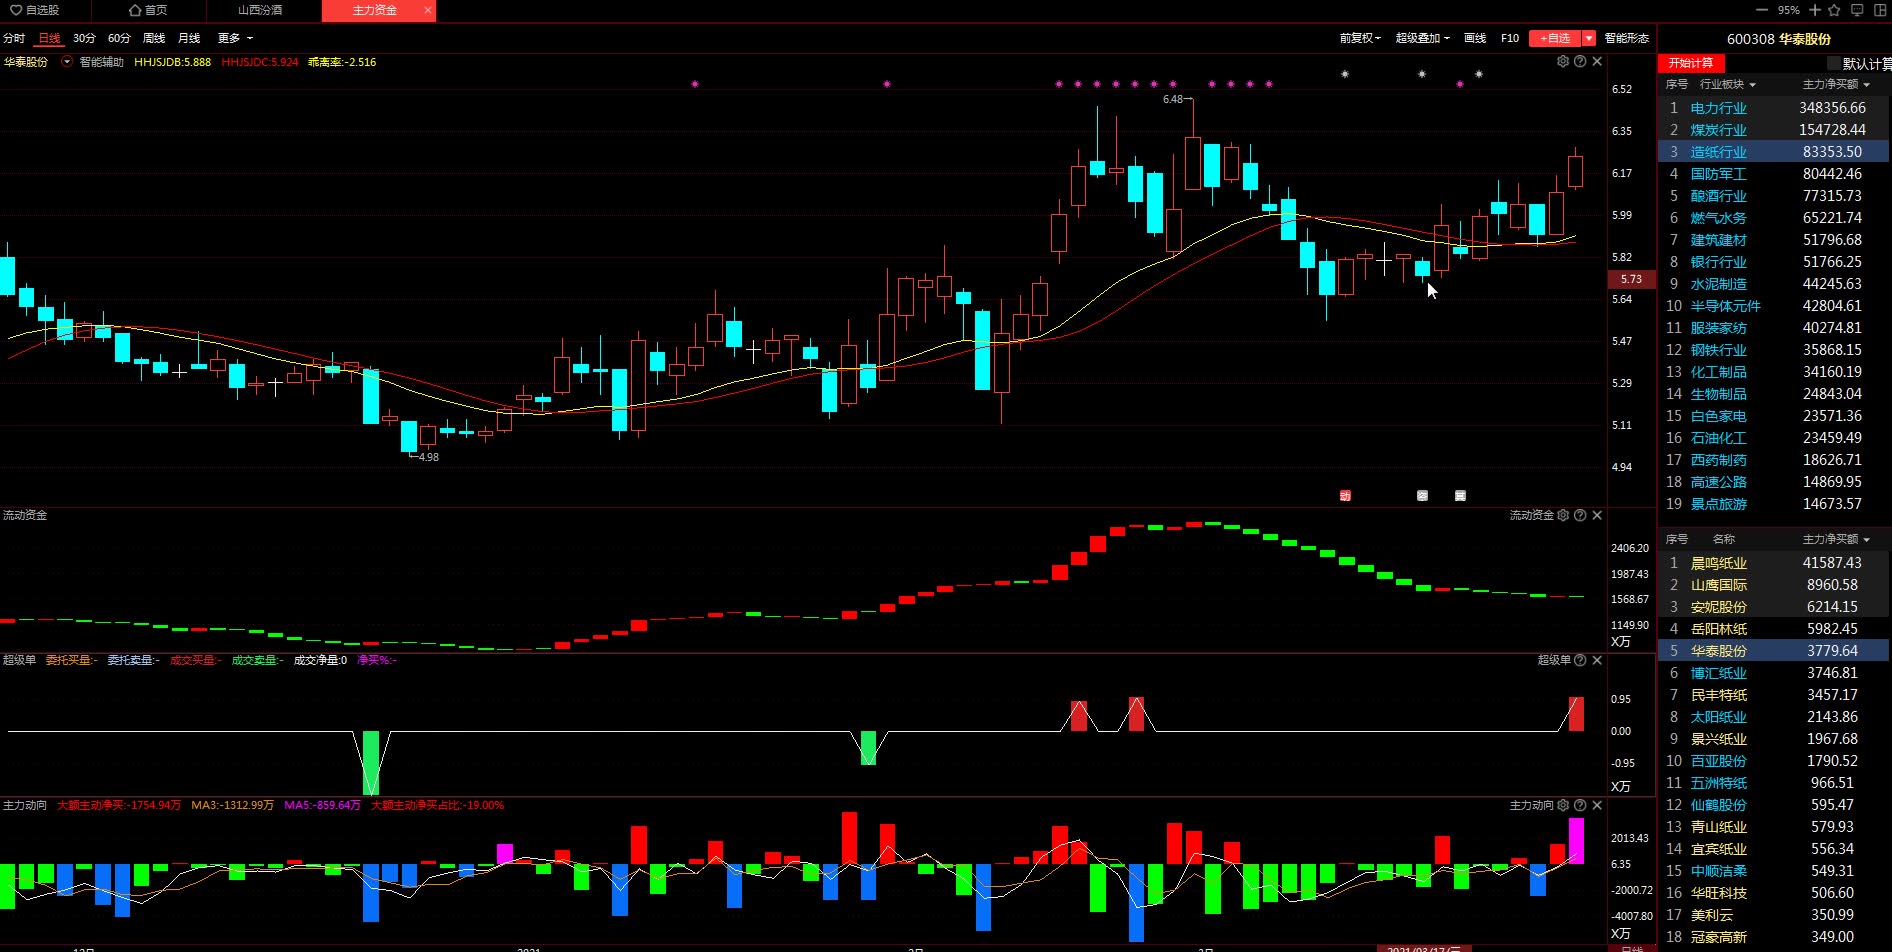This screenshot has height=952, width=1892.
Task: Select 景点旅游 industry row
Action: [1774, 504]
